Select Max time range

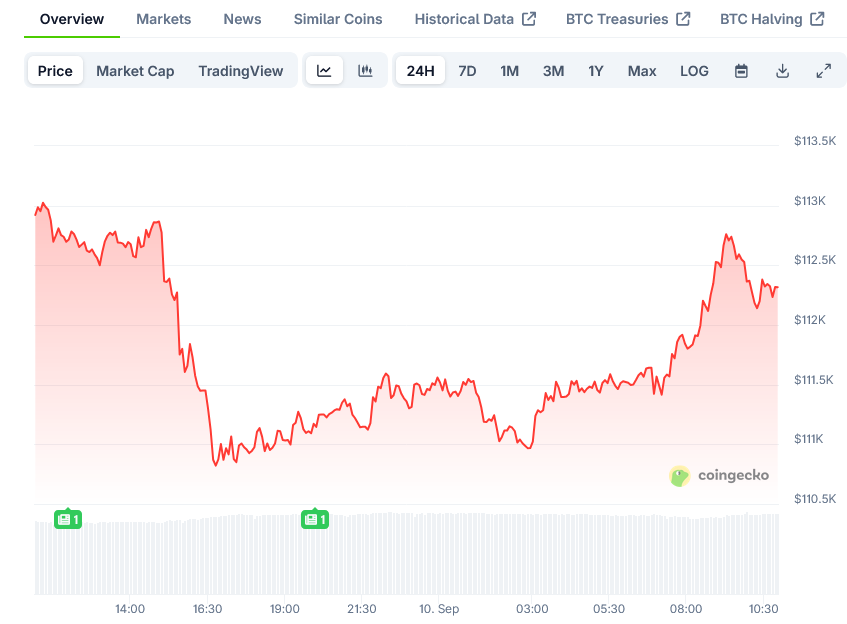pyautogui.click(x=642, y=71)
